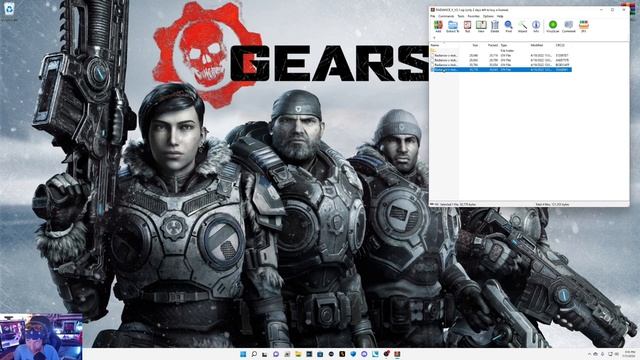Screen dimensions: 640x360
Task: Click the Comment toolbar icon
Action: pyautogui.click(x=569, y=27)
